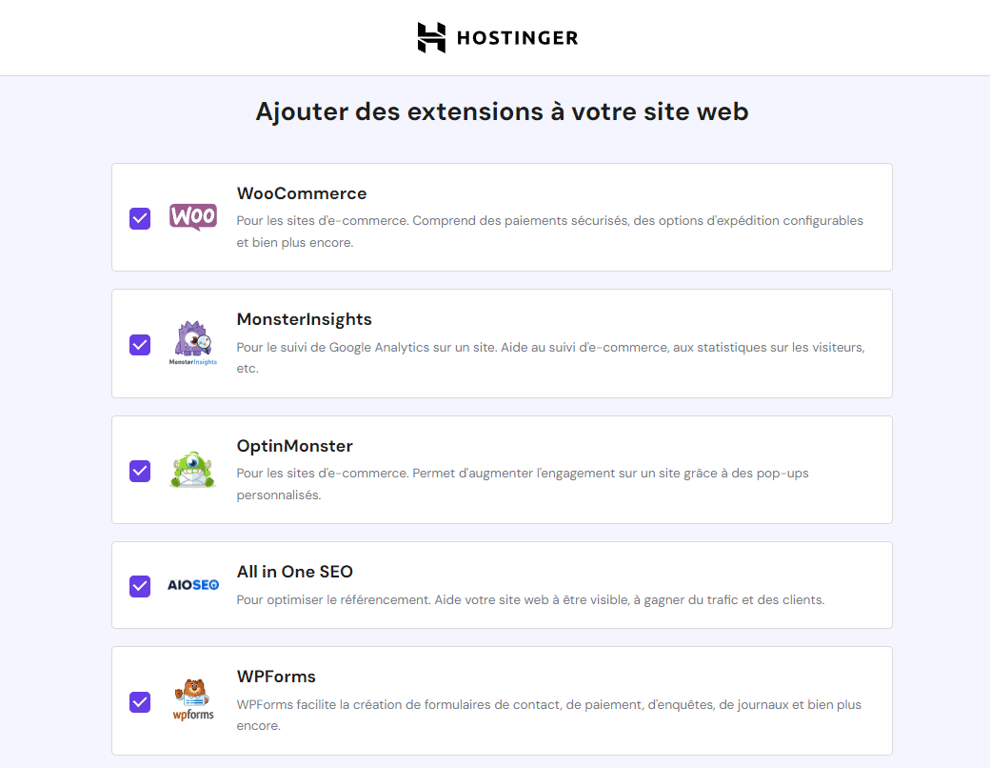Image resolution: width=990 pixels, height=768 pixels.
Task: Click the All in One SEO title
Action: point(295,571)
